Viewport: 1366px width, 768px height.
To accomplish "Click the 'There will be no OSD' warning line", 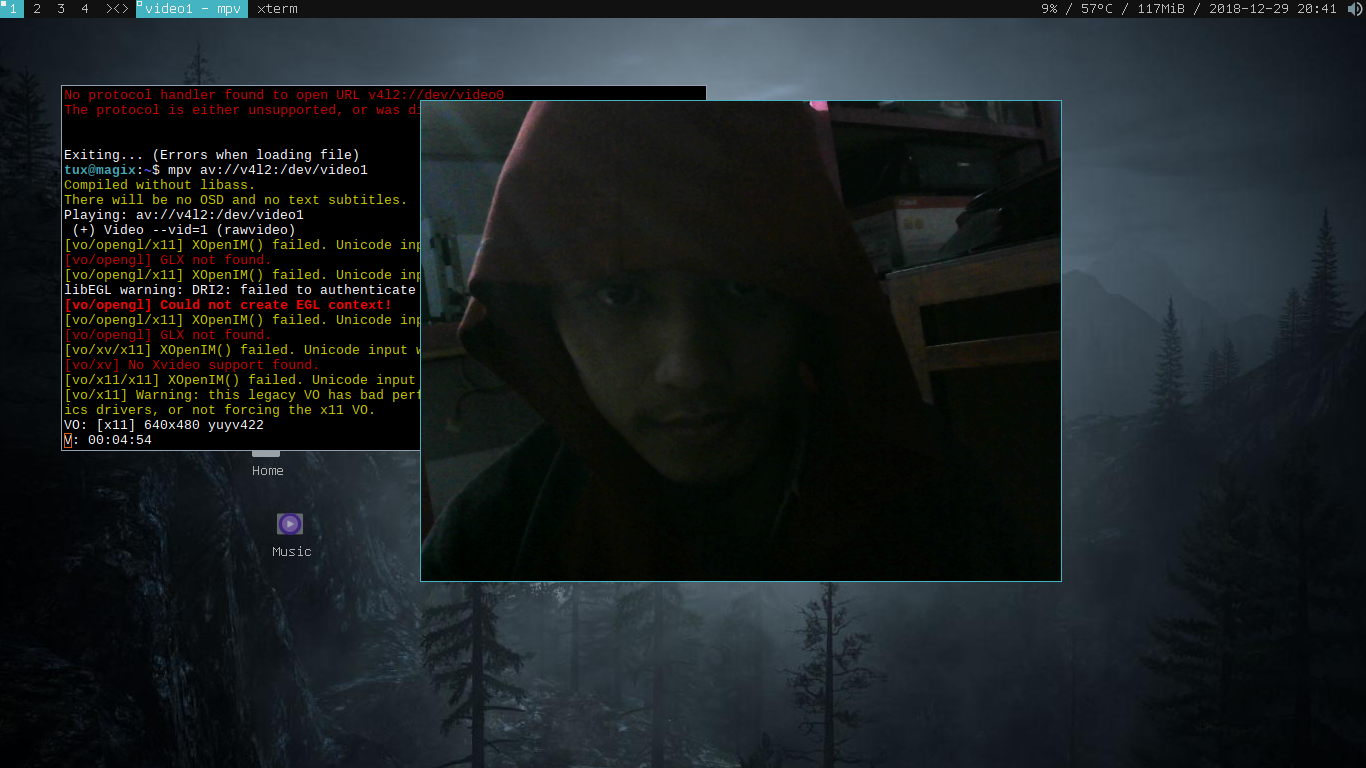I will coord(236,200).
